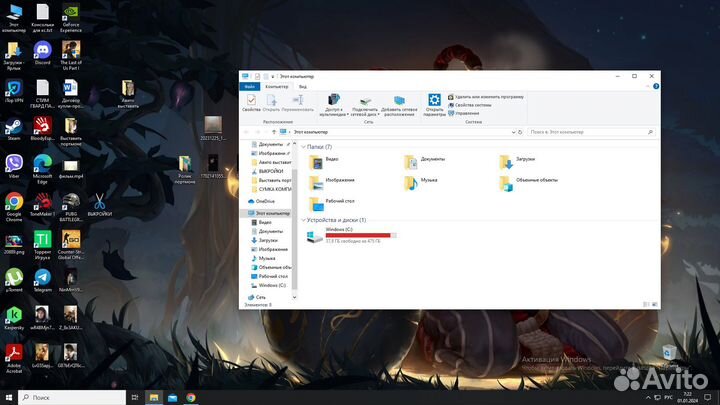This screenshot has width=720, height=405.
Task: Open Task View on taskbar
Action: [x=135, y=397]
